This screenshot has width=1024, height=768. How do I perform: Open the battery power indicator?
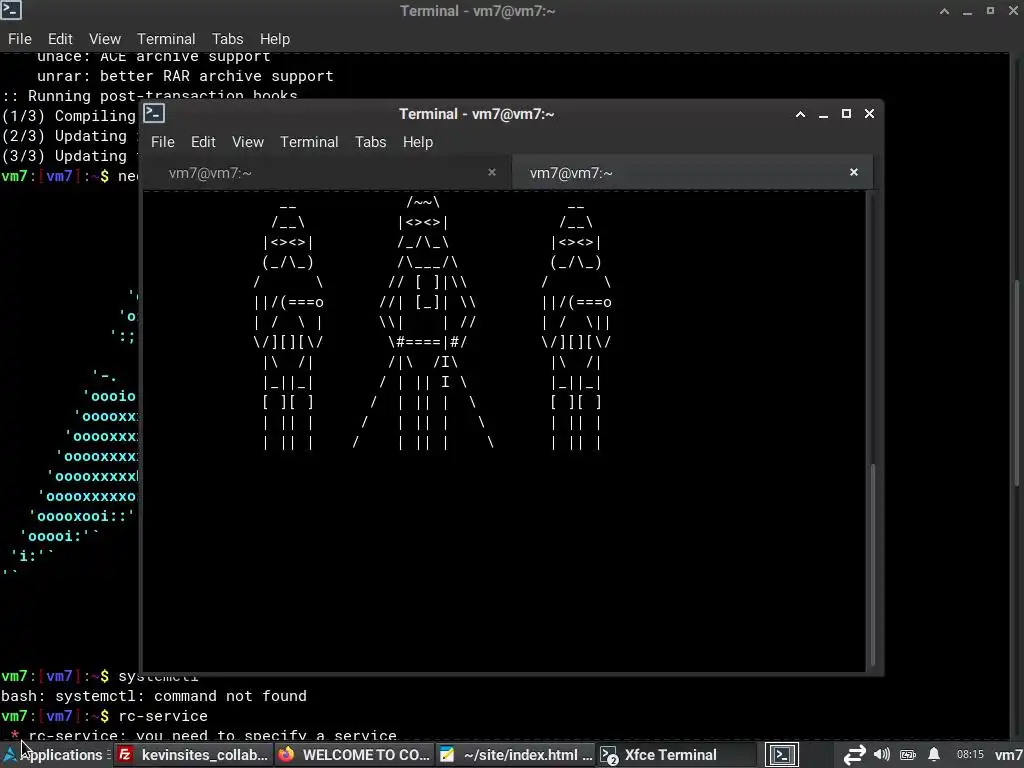(908, 755)
